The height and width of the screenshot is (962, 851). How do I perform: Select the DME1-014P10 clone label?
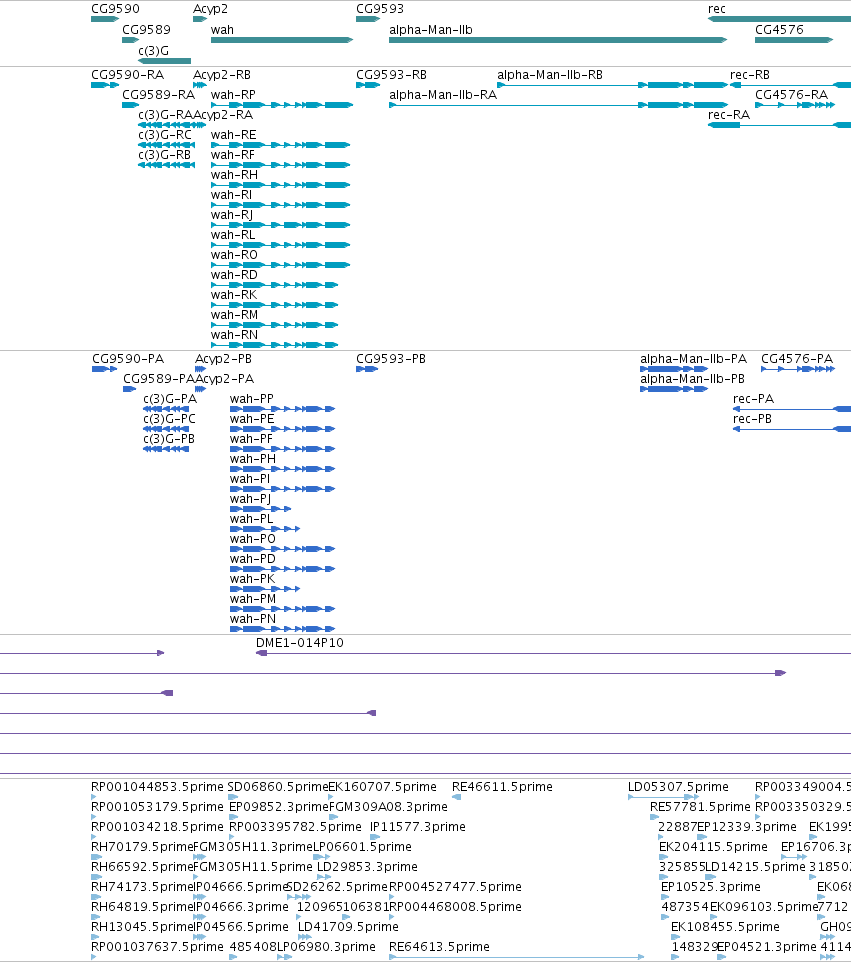(299, 642)
